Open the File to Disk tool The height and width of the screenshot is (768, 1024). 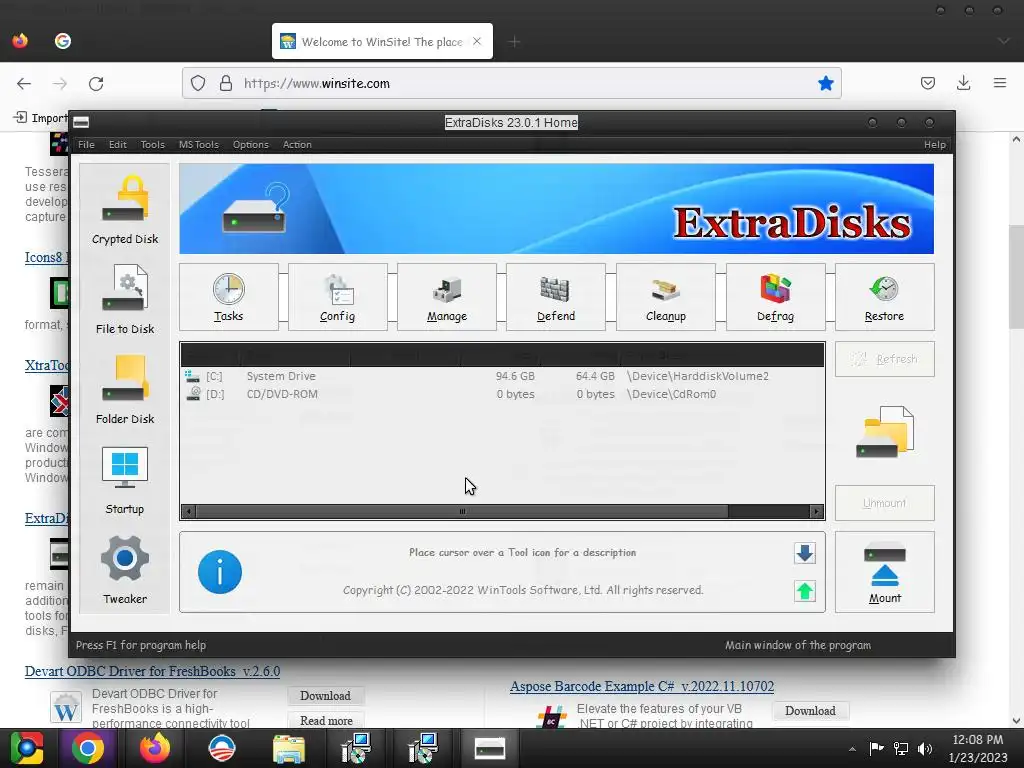point(125,300)
